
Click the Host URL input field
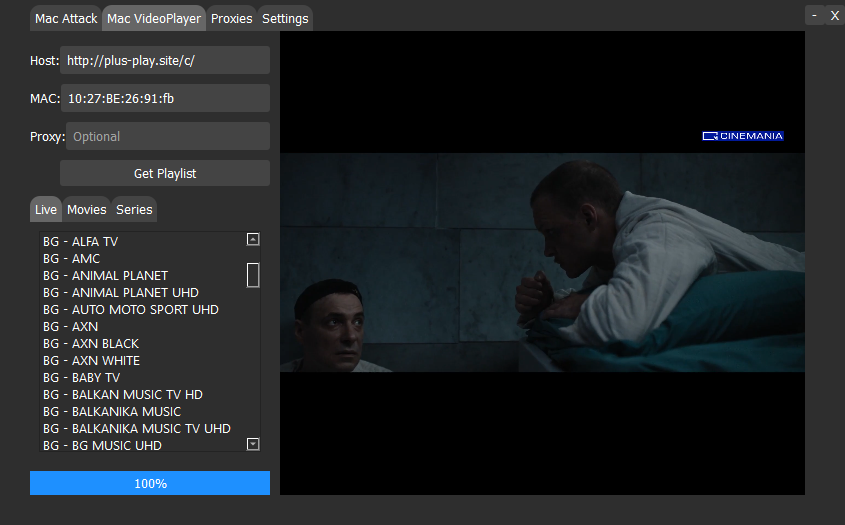(x=165, y=60)
